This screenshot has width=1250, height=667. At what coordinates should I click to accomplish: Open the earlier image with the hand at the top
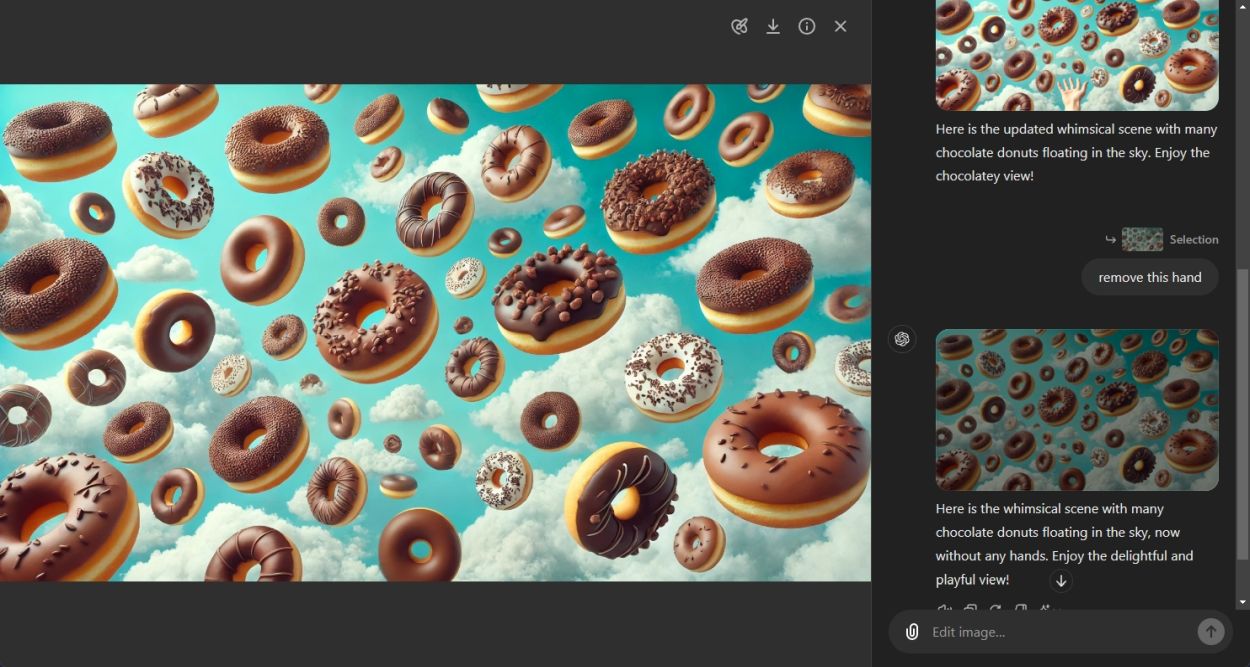[x=1076, y=55]
